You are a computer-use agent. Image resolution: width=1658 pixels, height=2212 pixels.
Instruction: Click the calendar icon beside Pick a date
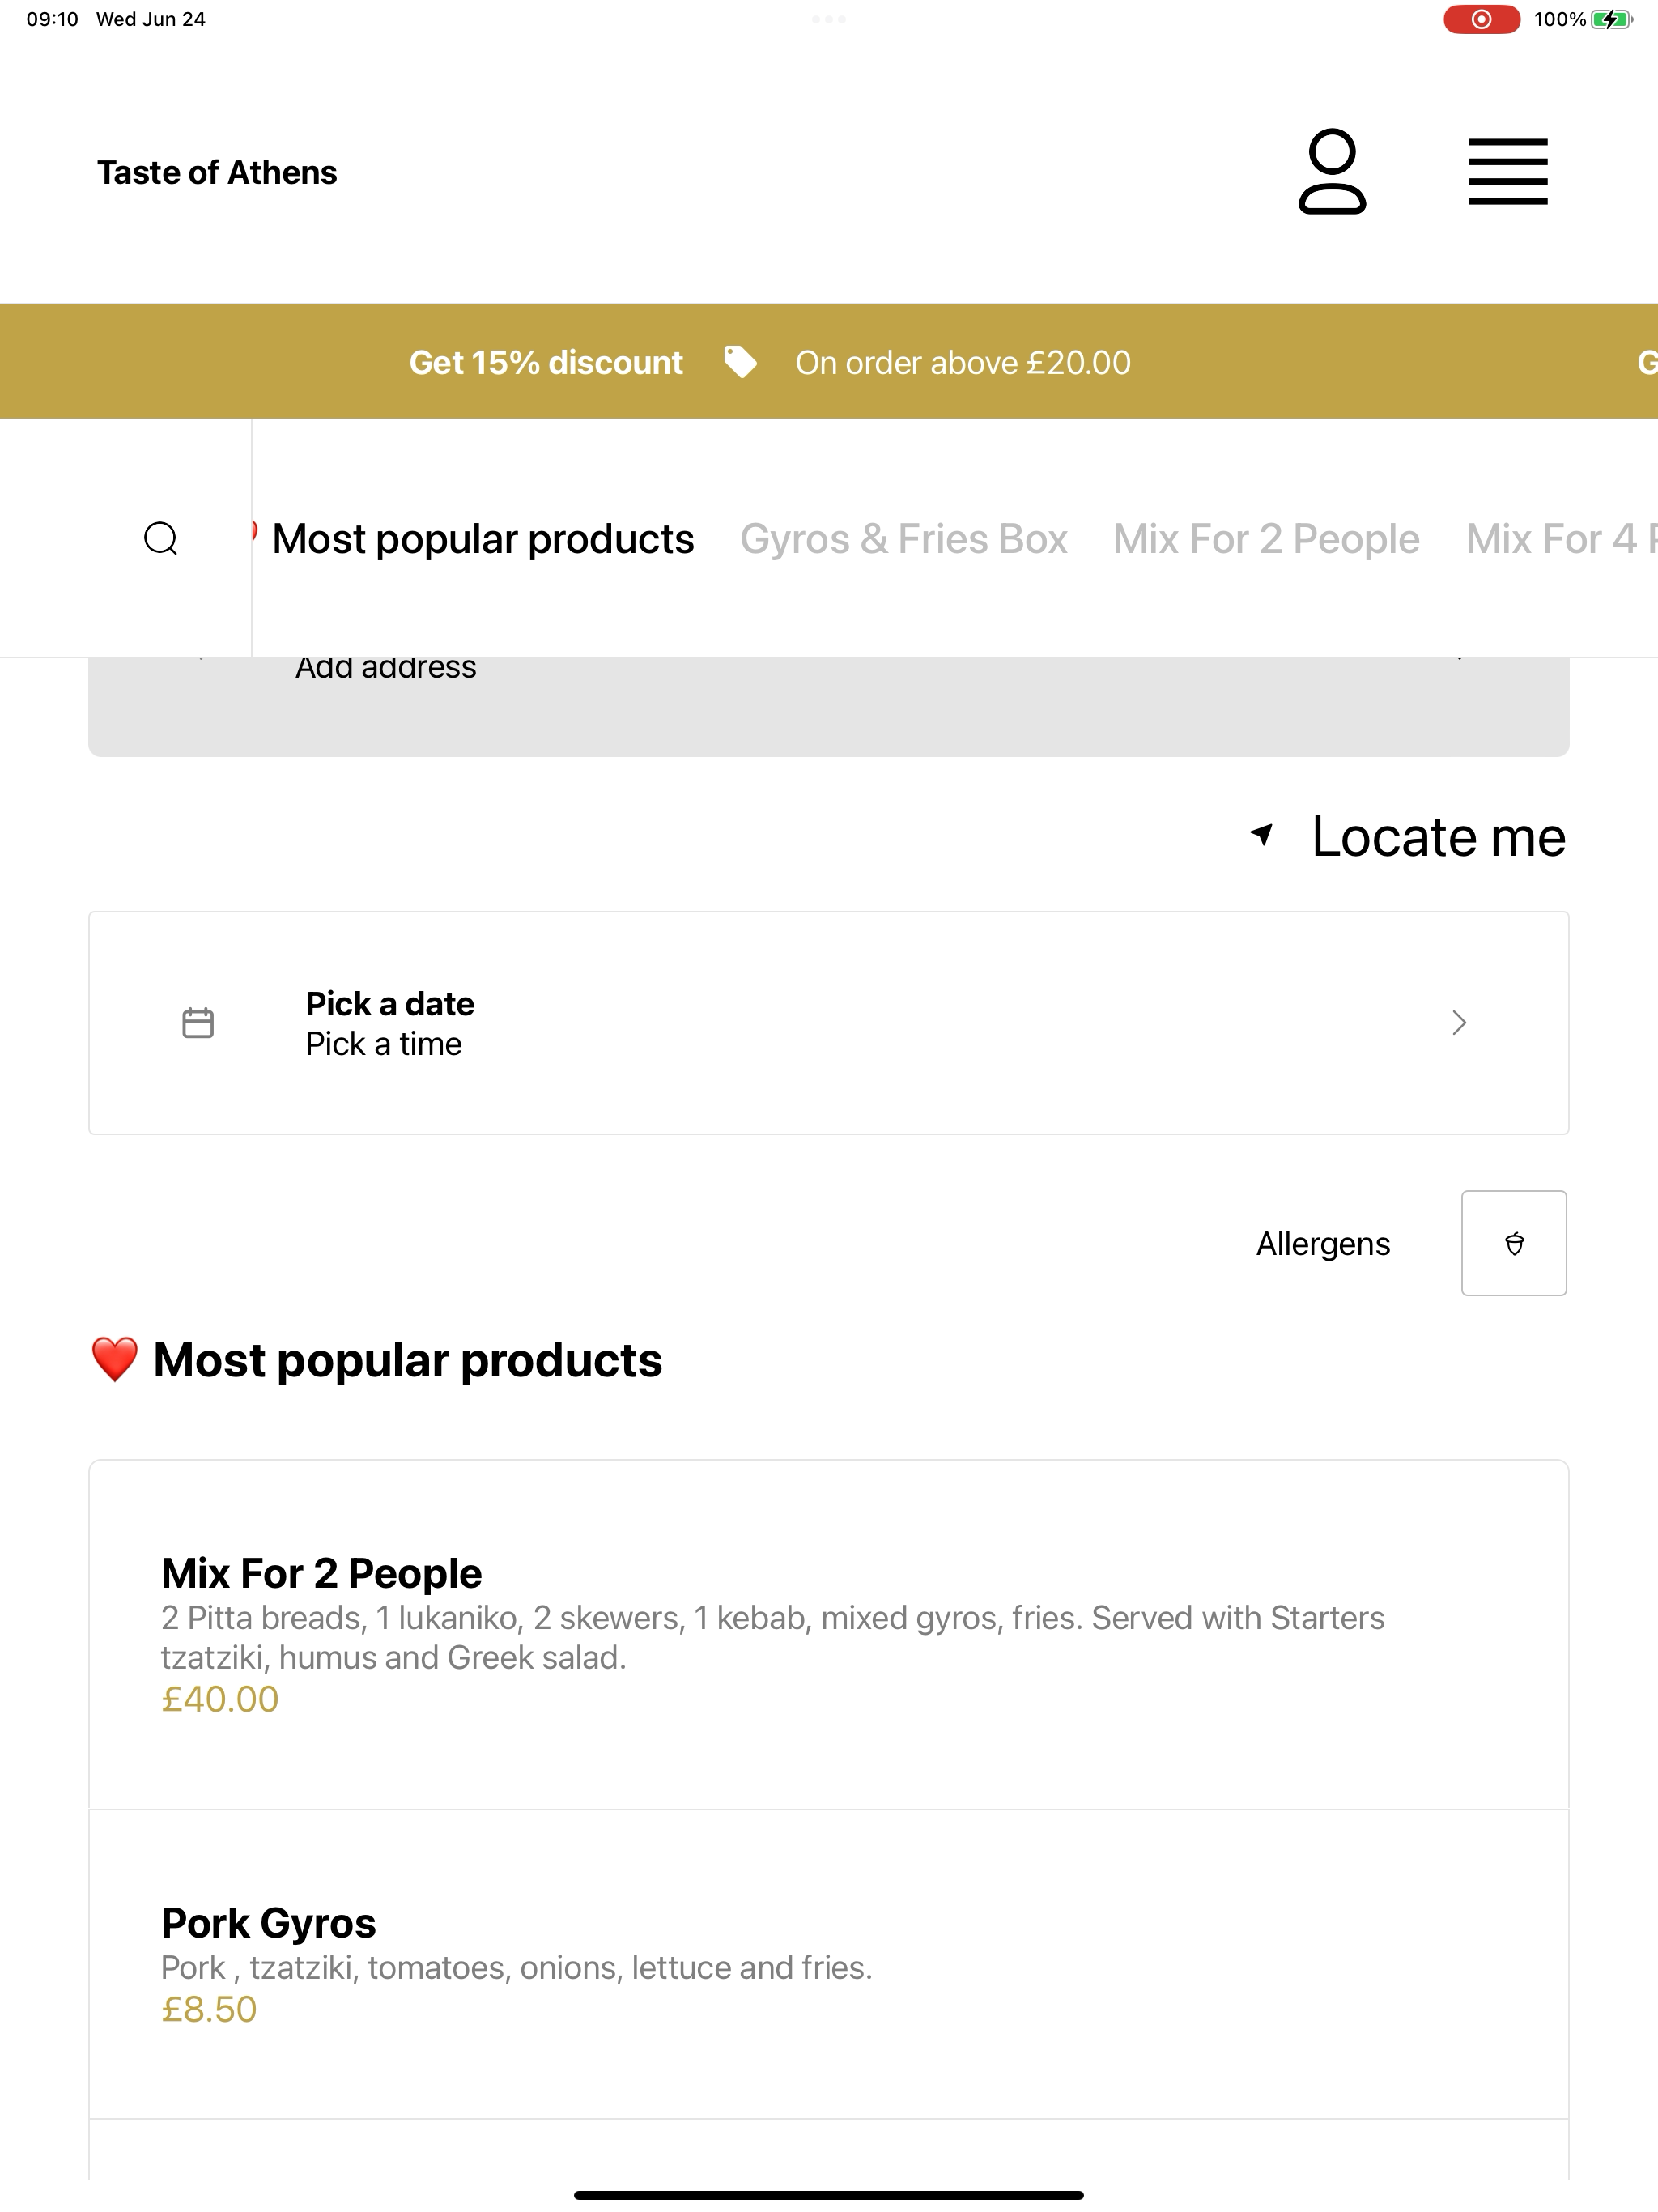click(x=198, y=1023)
